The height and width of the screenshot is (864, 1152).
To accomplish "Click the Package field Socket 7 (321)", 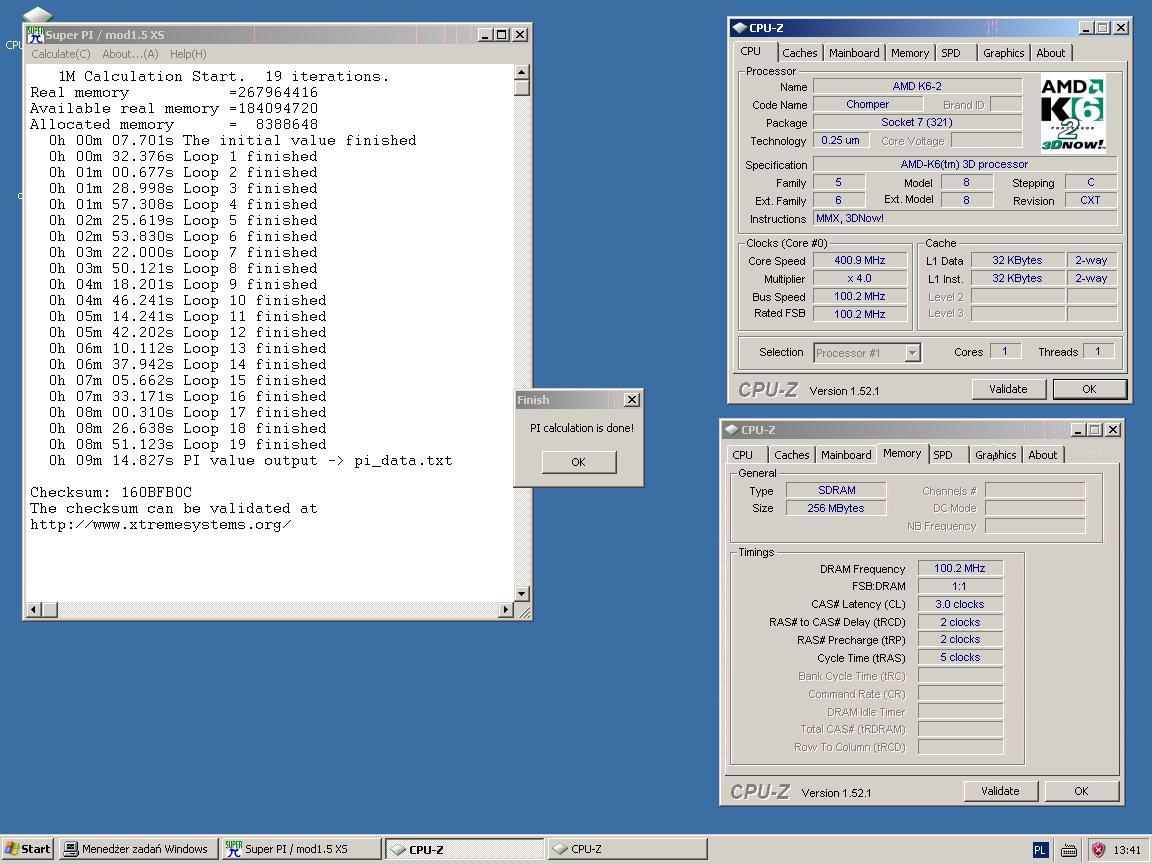I will 917,122.
